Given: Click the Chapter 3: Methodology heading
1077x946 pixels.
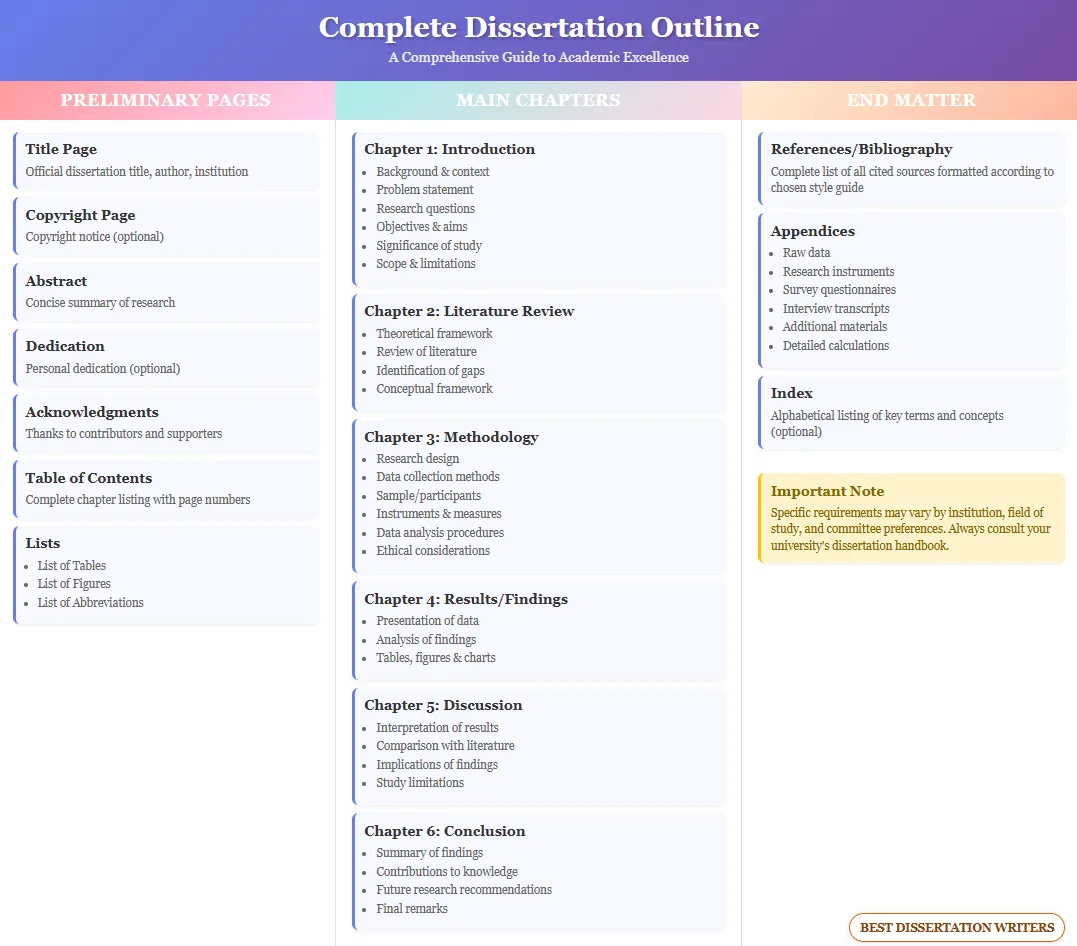Looking at the screenshot, I should click(451, 437).
